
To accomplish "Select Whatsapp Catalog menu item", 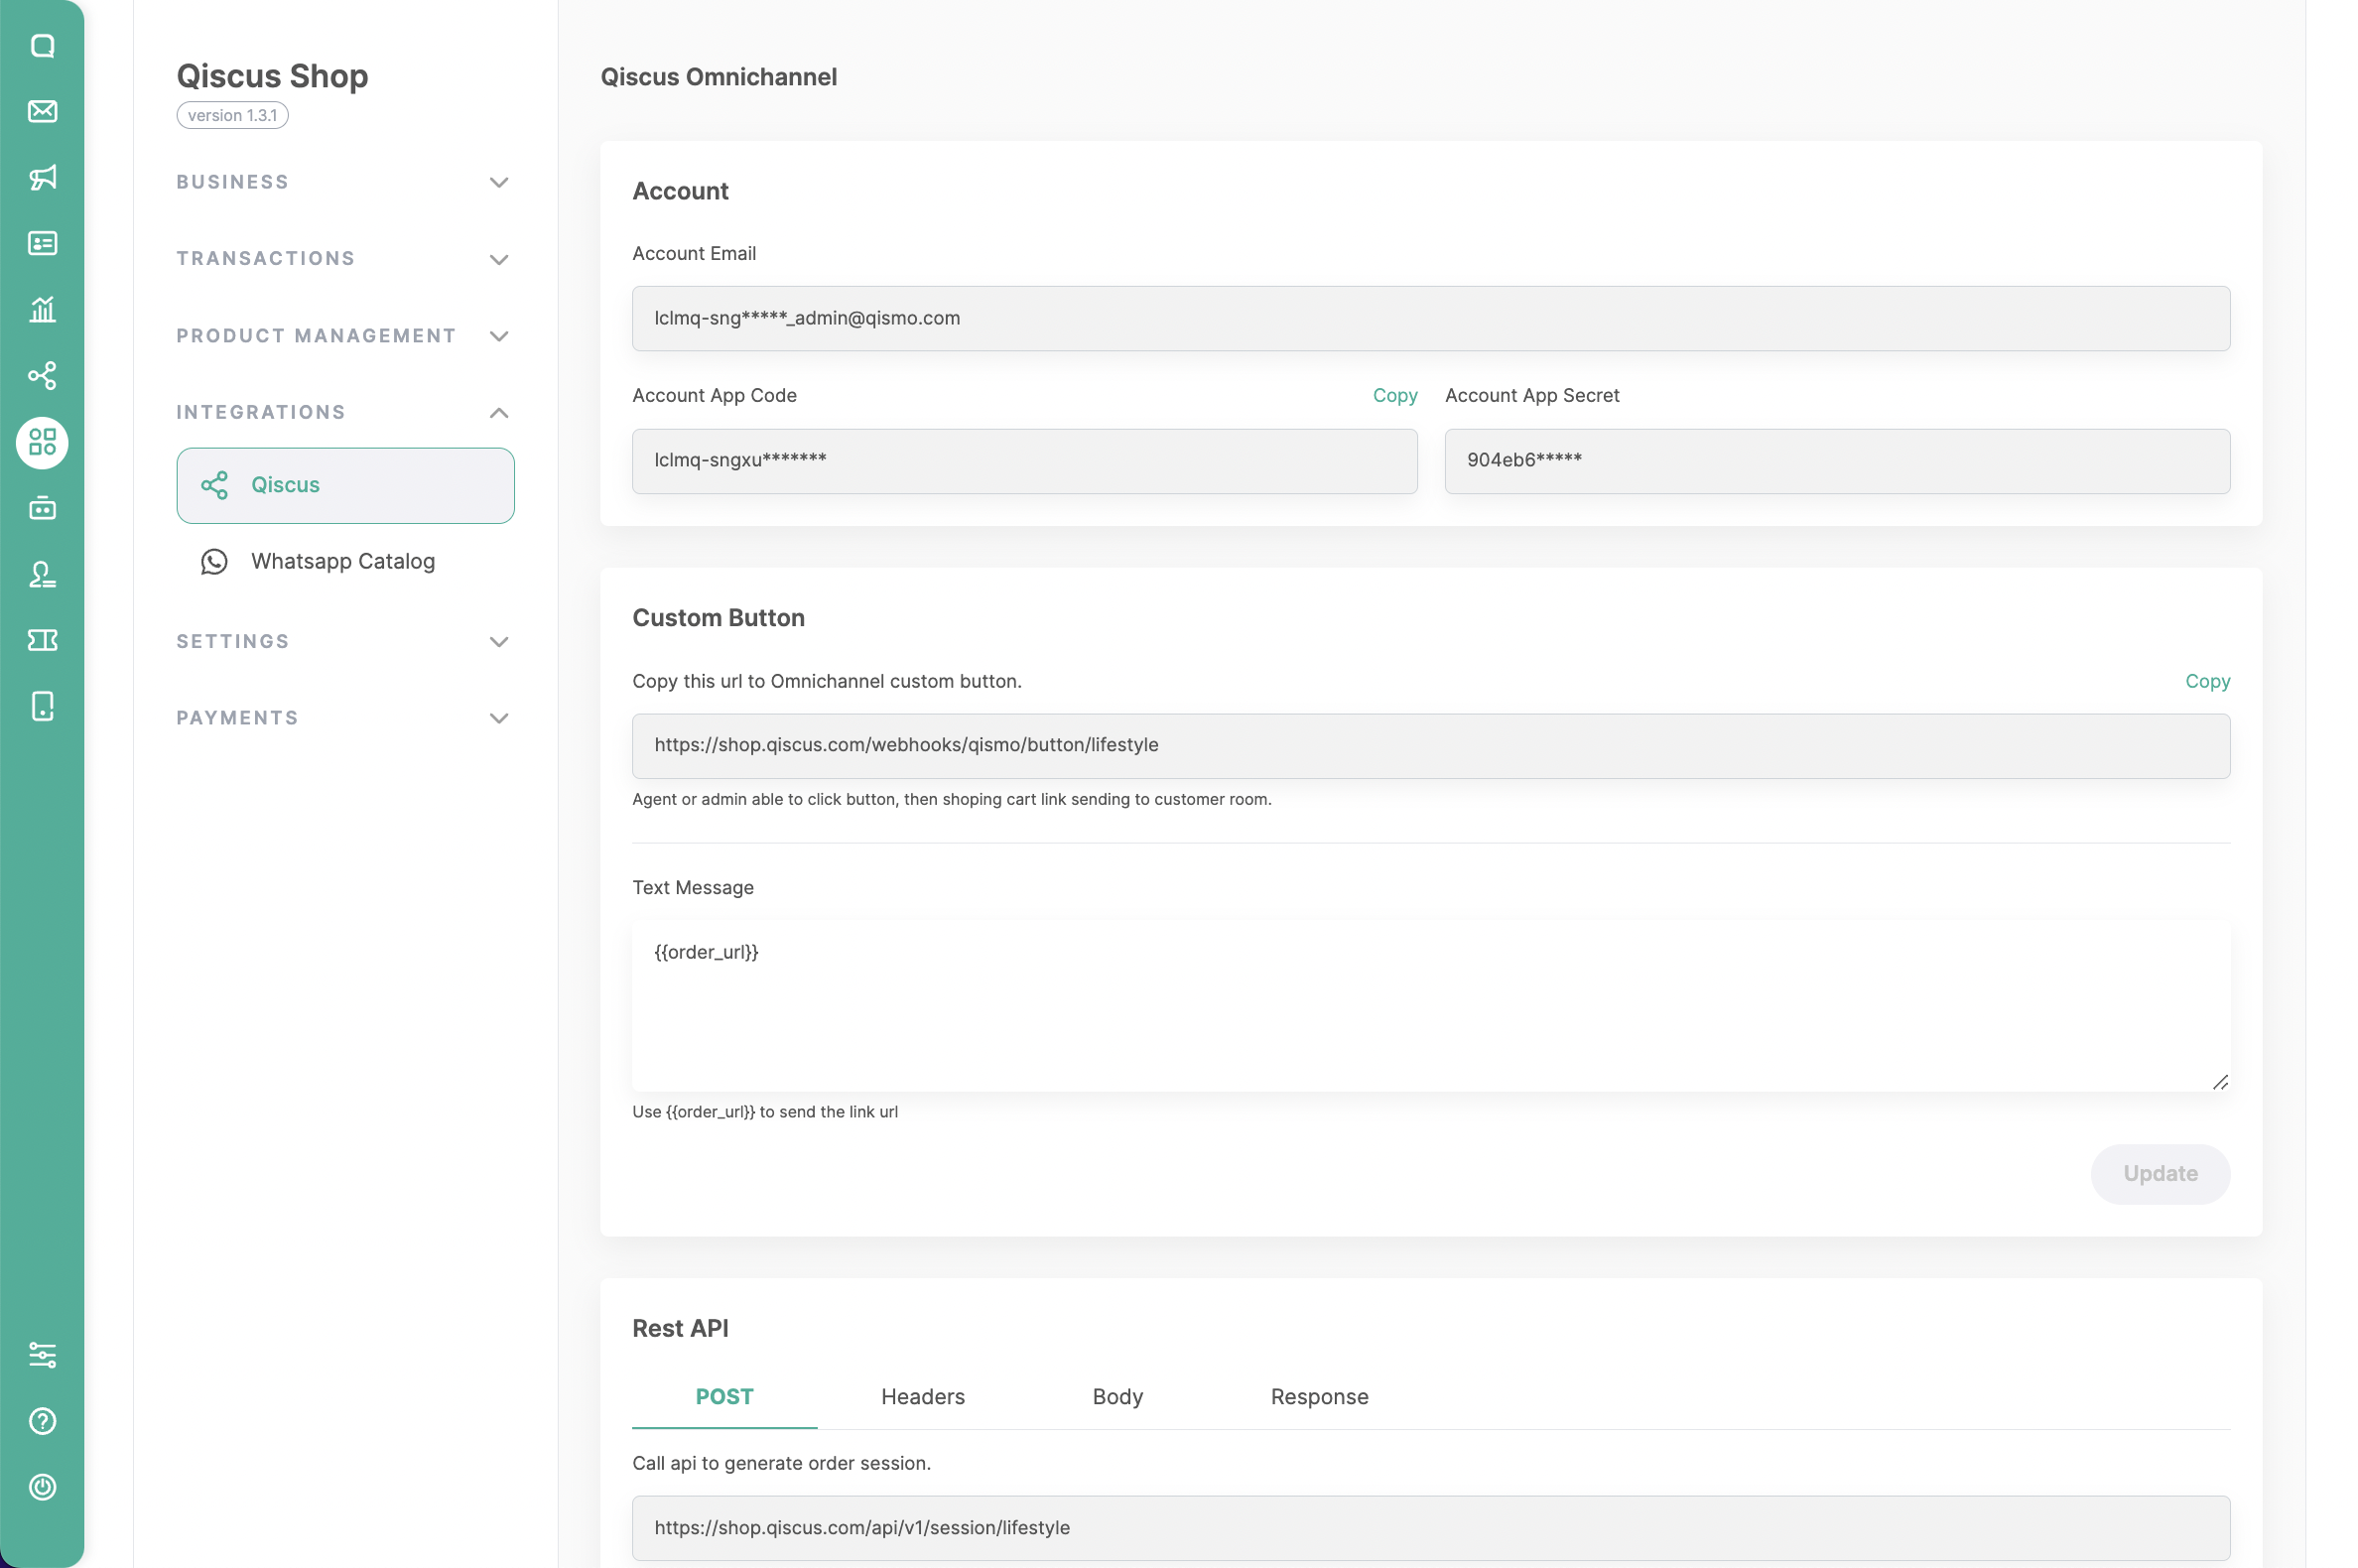I will [343, 561].
